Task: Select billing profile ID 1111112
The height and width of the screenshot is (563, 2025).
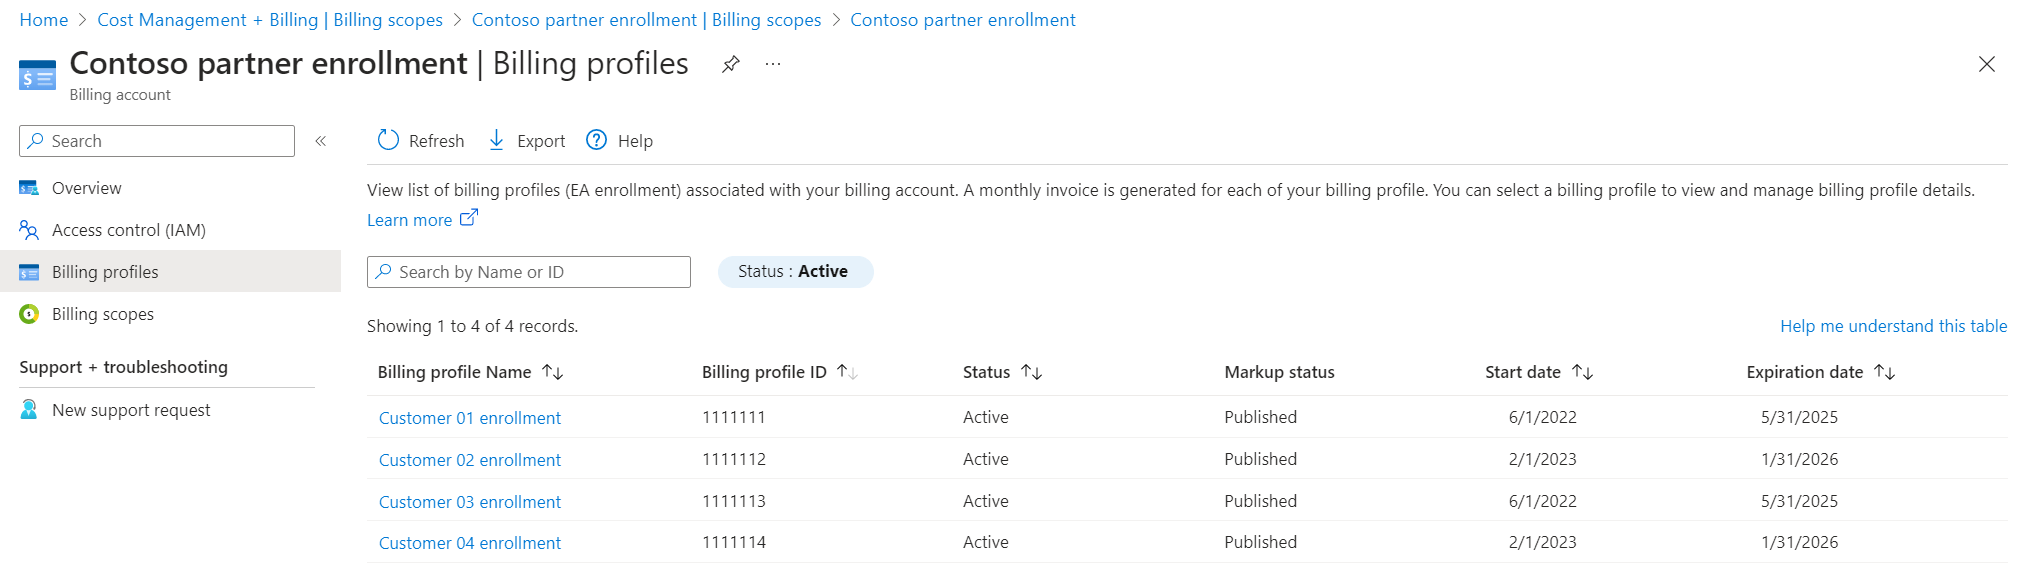Action: [x=734, y=459]
